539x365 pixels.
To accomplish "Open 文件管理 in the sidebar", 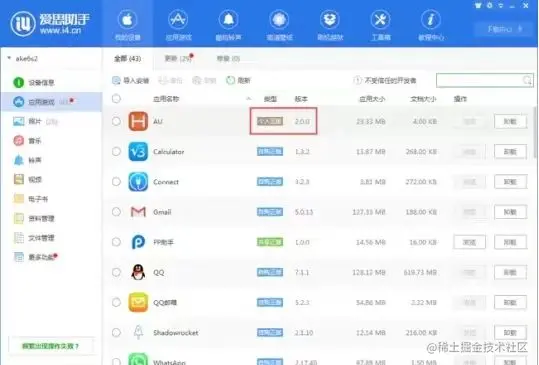I will coord(34,237).
